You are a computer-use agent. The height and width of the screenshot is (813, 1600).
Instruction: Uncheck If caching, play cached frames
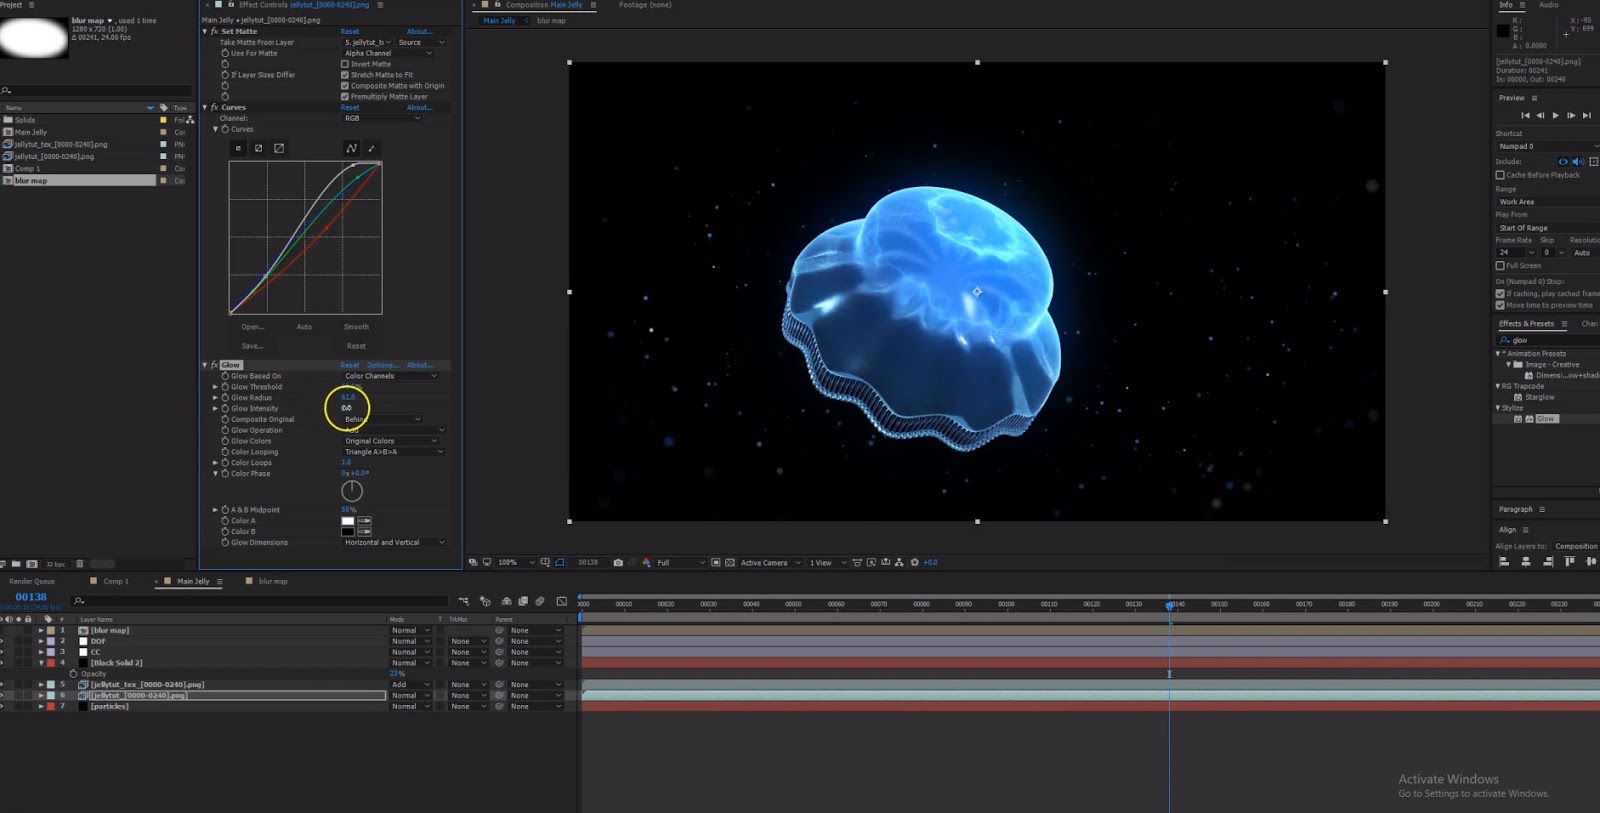pos(1500,294)
